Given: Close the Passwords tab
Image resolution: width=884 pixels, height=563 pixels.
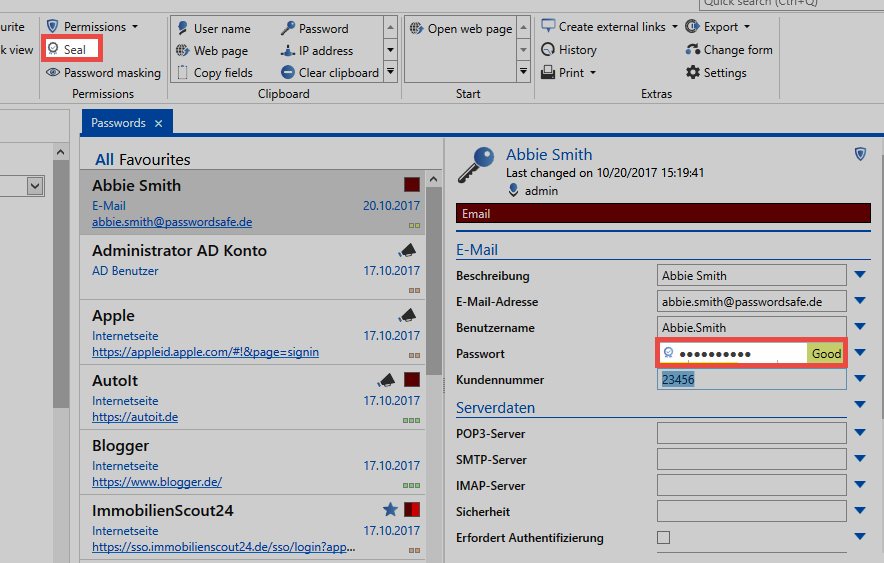Looking at the screenshot, I should [158, 123].
